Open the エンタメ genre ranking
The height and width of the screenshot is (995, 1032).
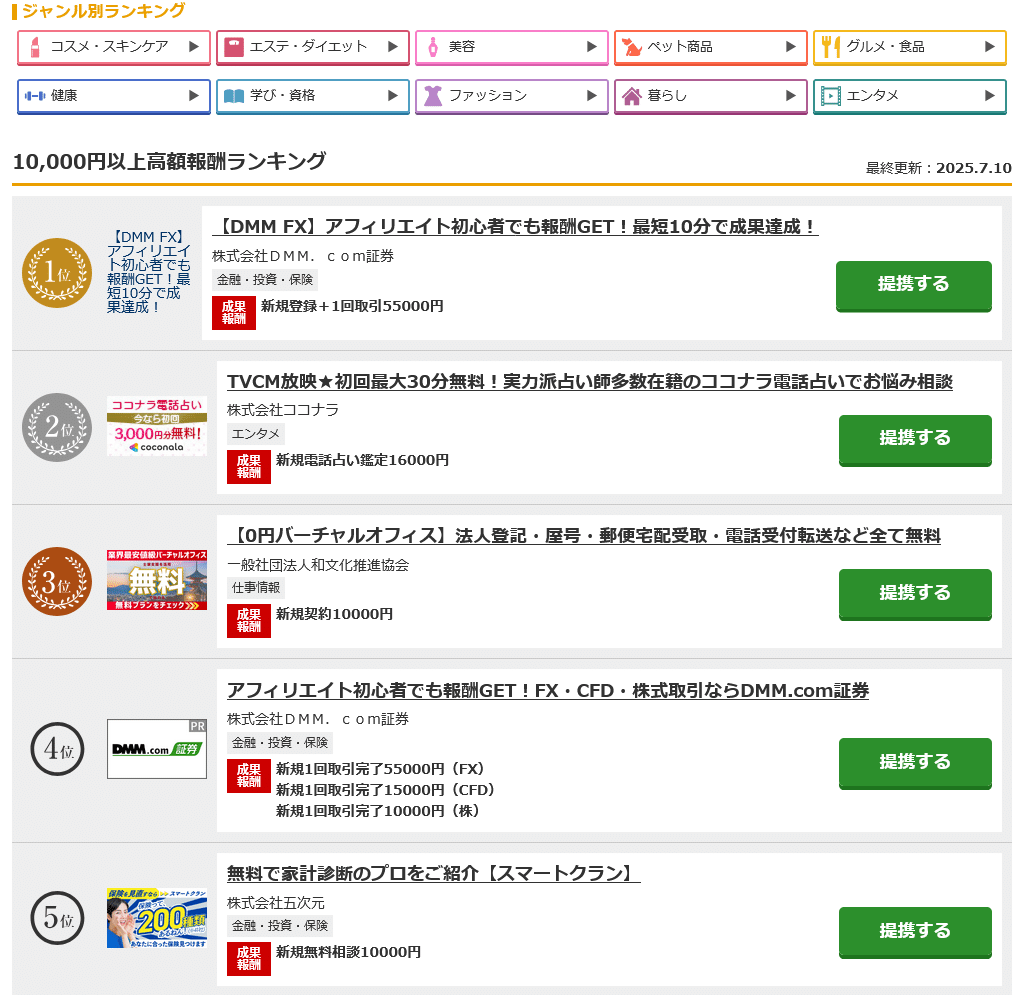[910, 97]
